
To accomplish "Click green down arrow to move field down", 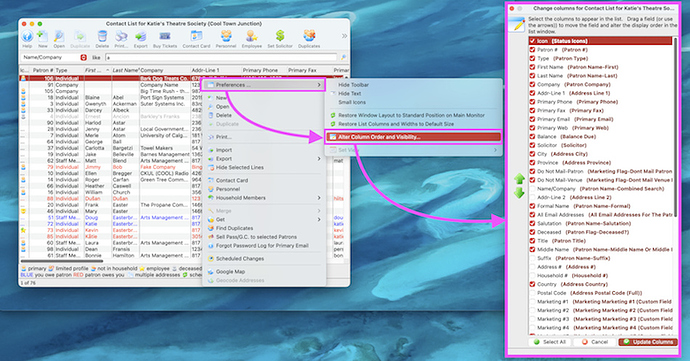I will coord(519,193).
